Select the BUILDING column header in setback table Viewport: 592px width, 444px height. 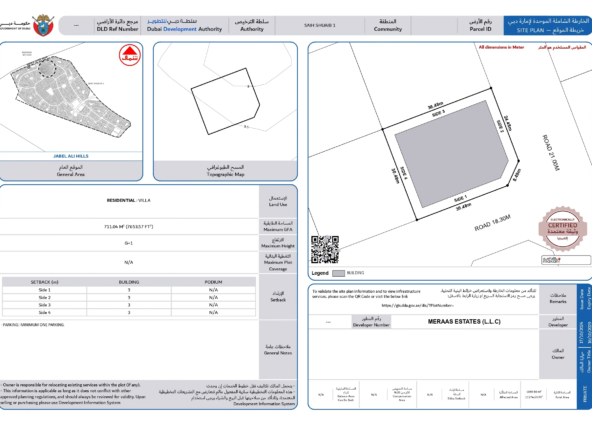point(129,282)
